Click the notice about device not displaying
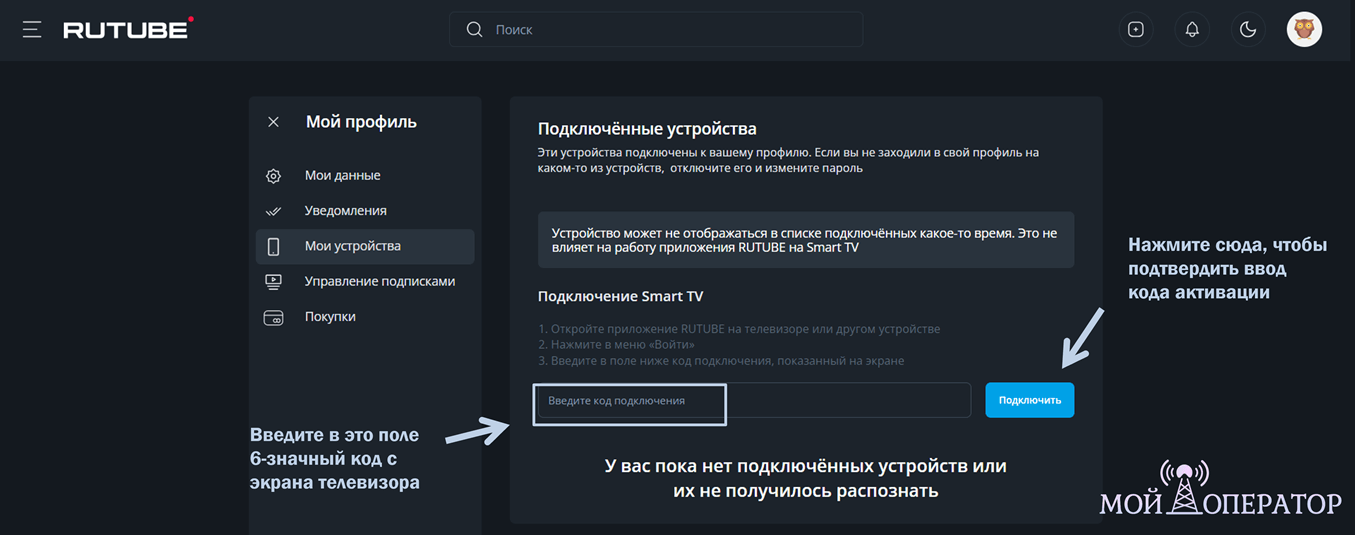Screen dimensions: 1355x535 click(806, 240)
